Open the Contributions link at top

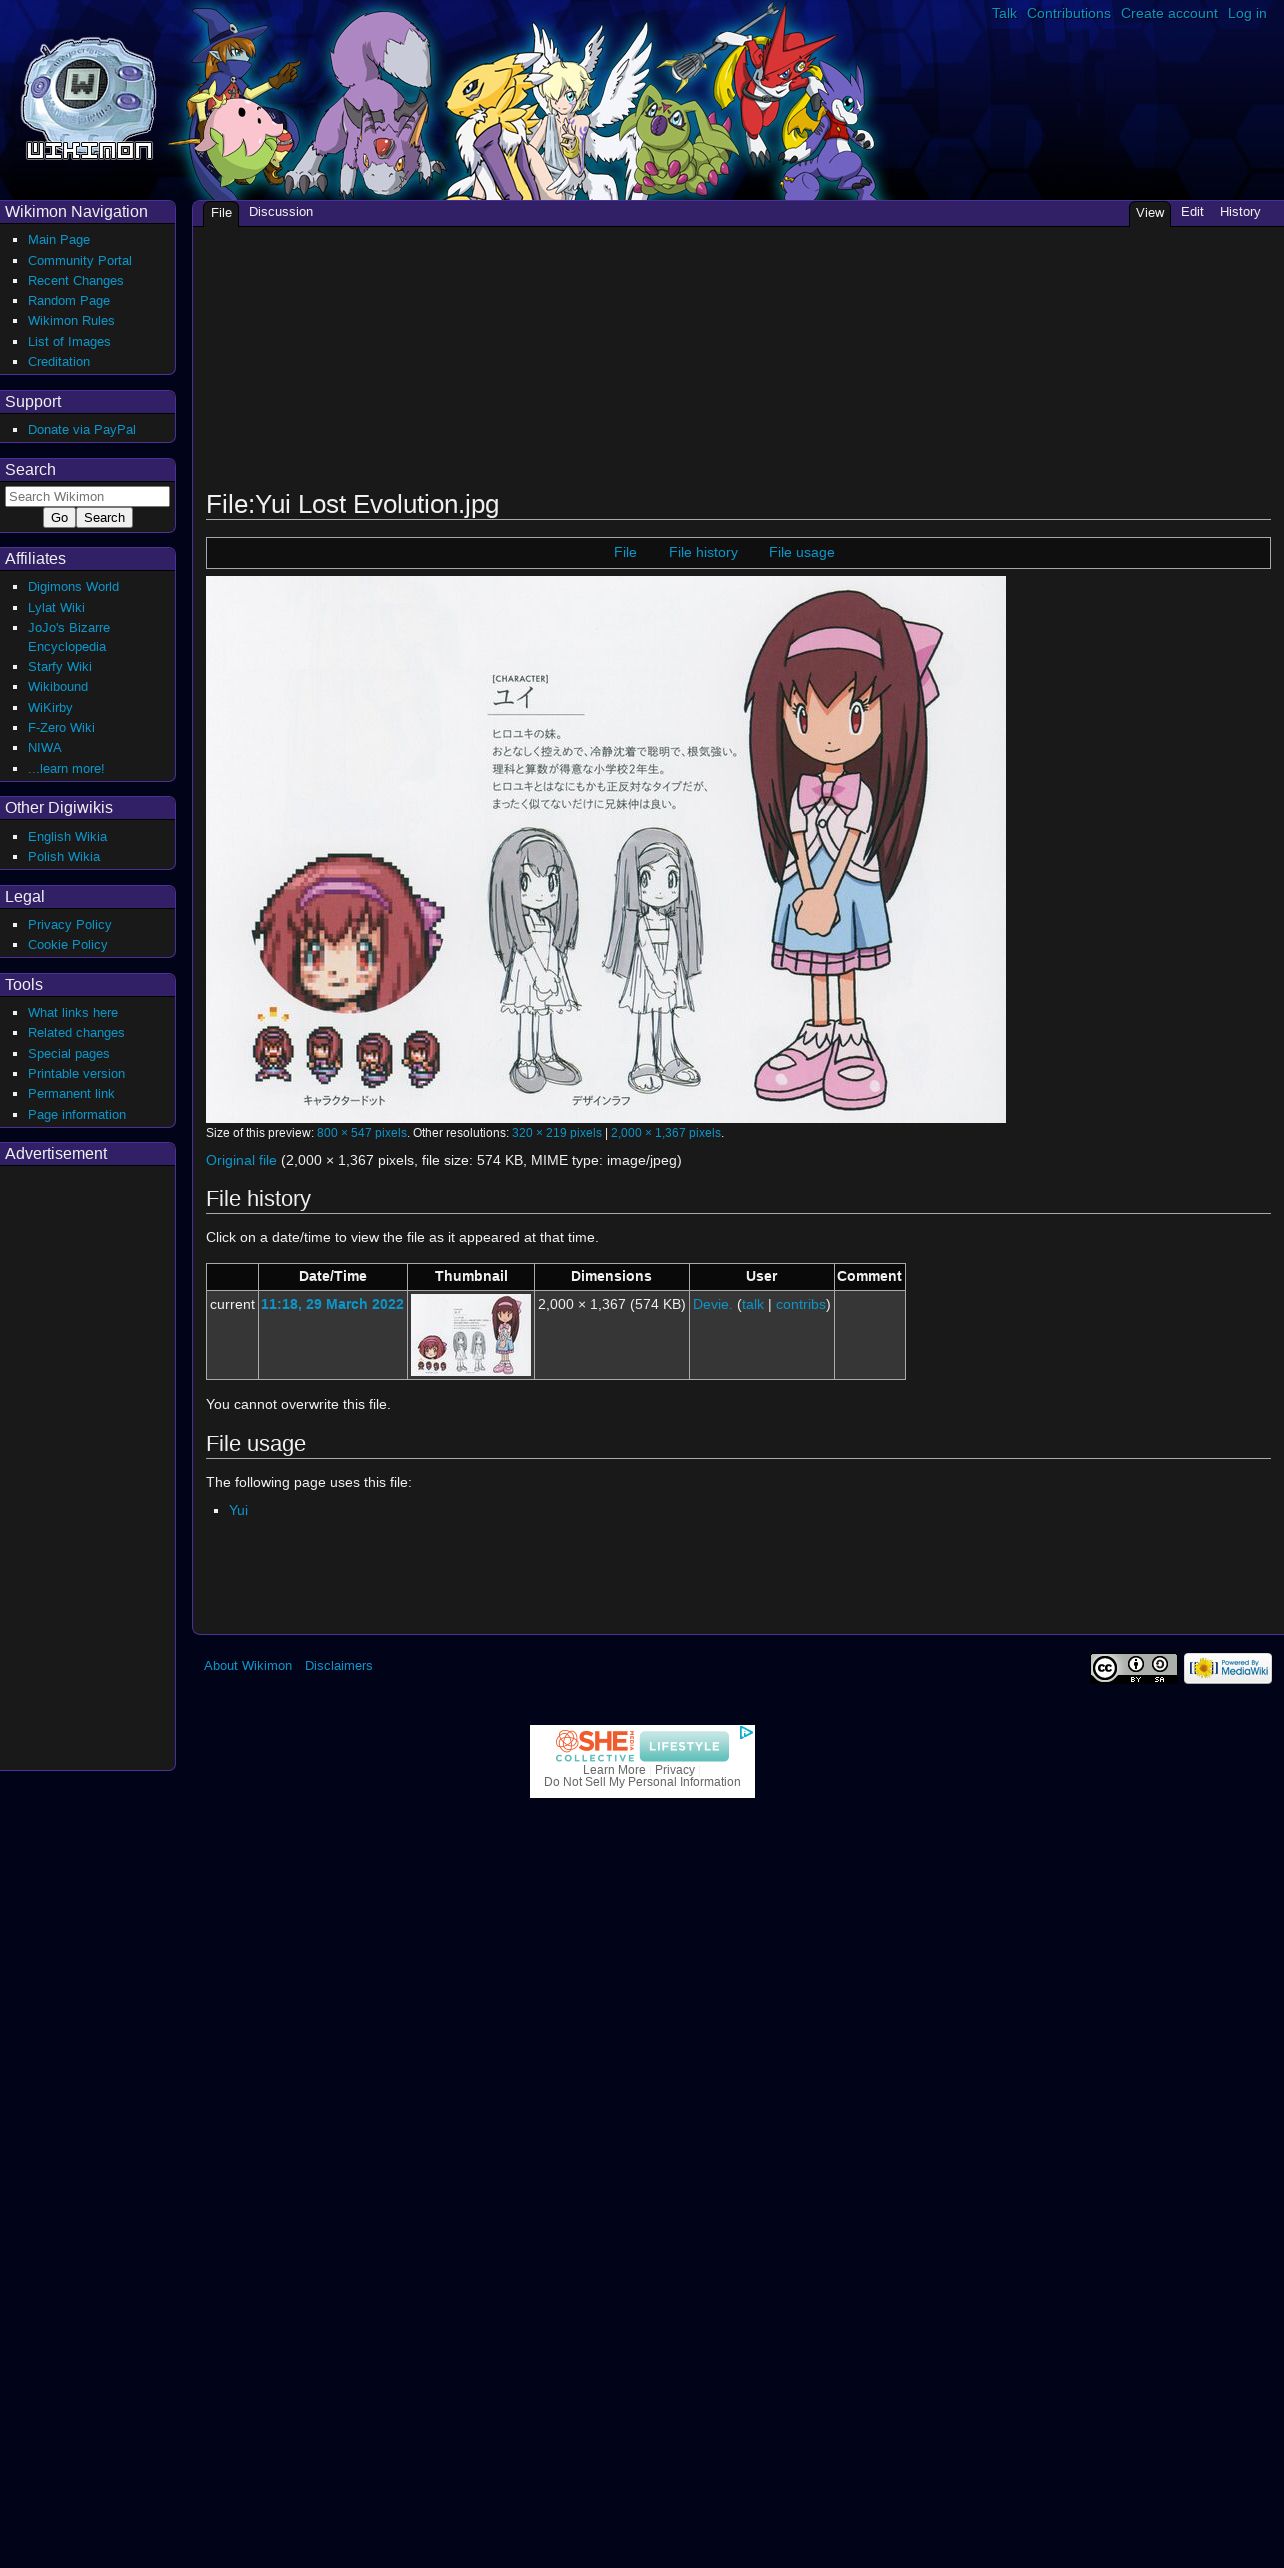click(1068, 14)
